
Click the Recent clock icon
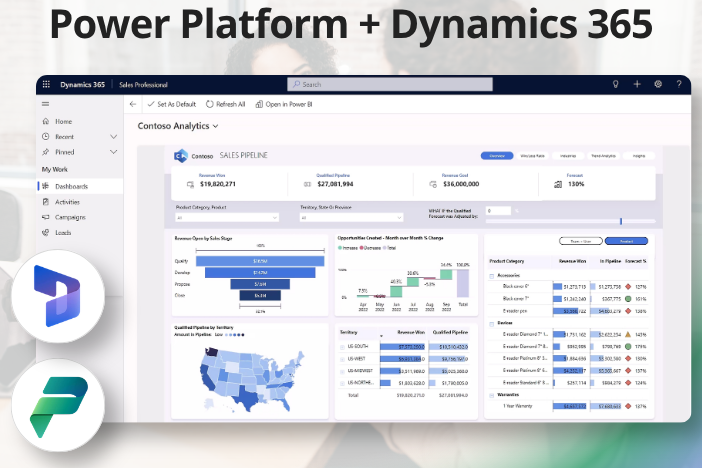click(46, 136)
